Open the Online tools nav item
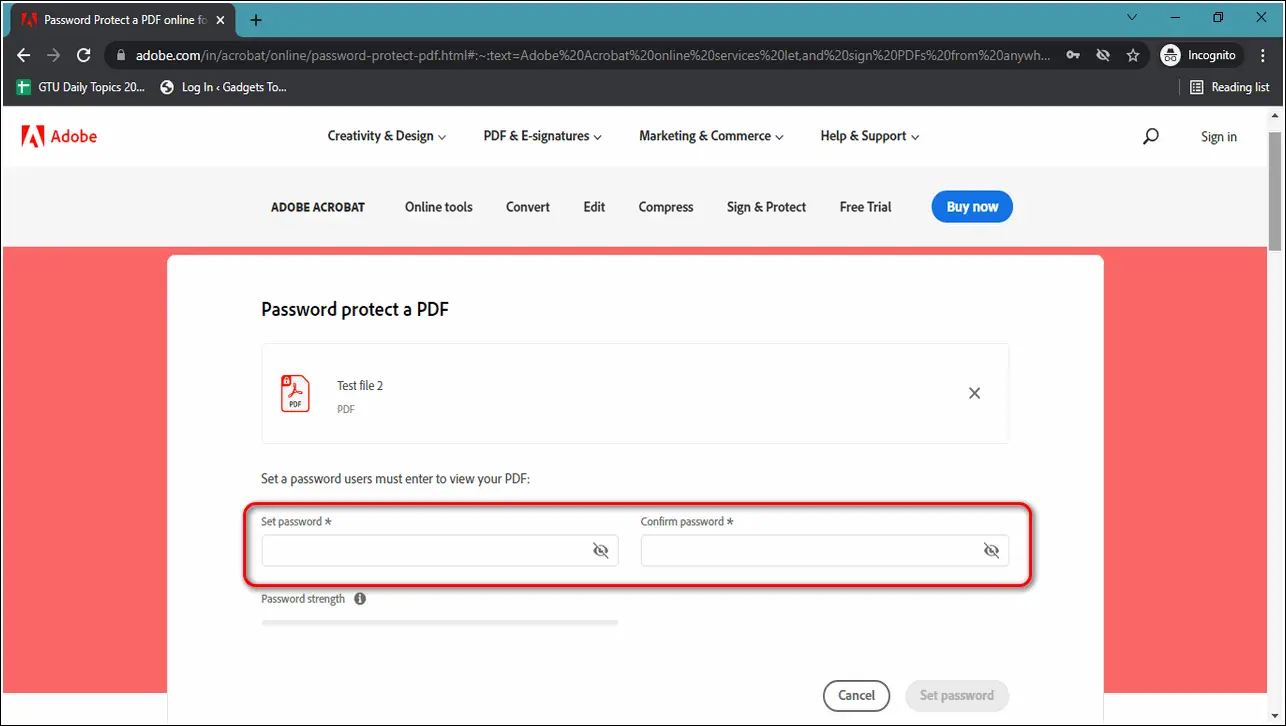The height and width of the screenshot is (726, 1286). pyautogui.click(x=439, y=207)
